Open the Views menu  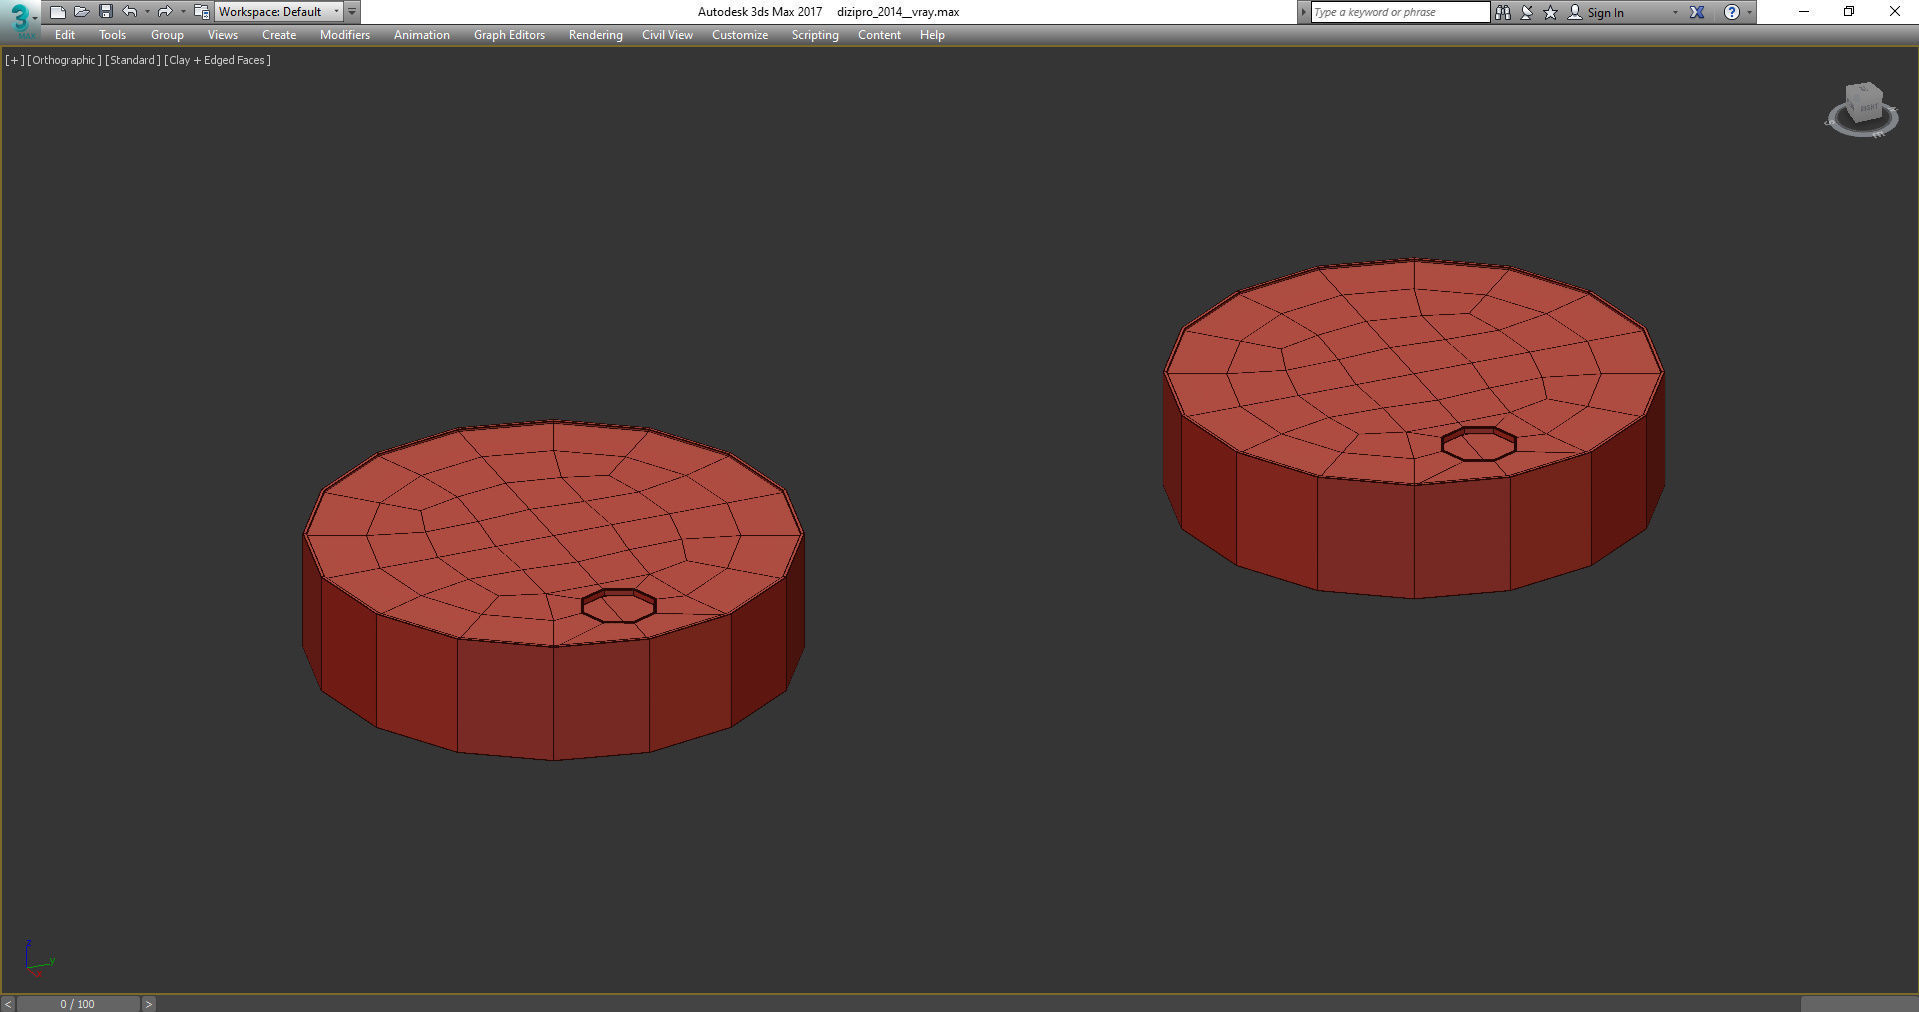[222, 35]
